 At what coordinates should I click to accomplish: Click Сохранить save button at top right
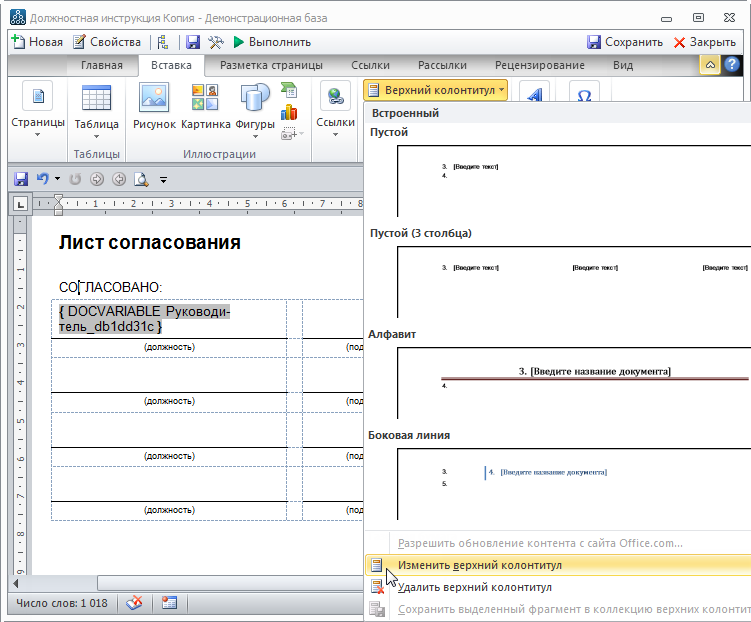(625, 42)
